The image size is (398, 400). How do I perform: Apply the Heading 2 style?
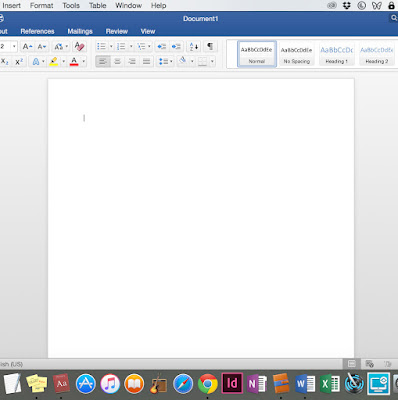coord(377,54)
